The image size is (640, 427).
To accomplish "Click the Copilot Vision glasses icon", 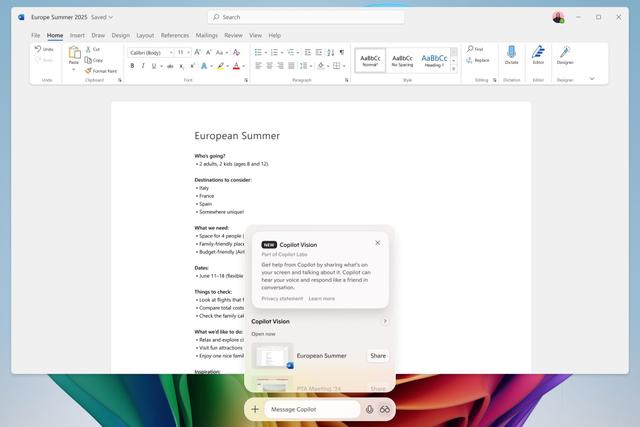I will (384, 409).
